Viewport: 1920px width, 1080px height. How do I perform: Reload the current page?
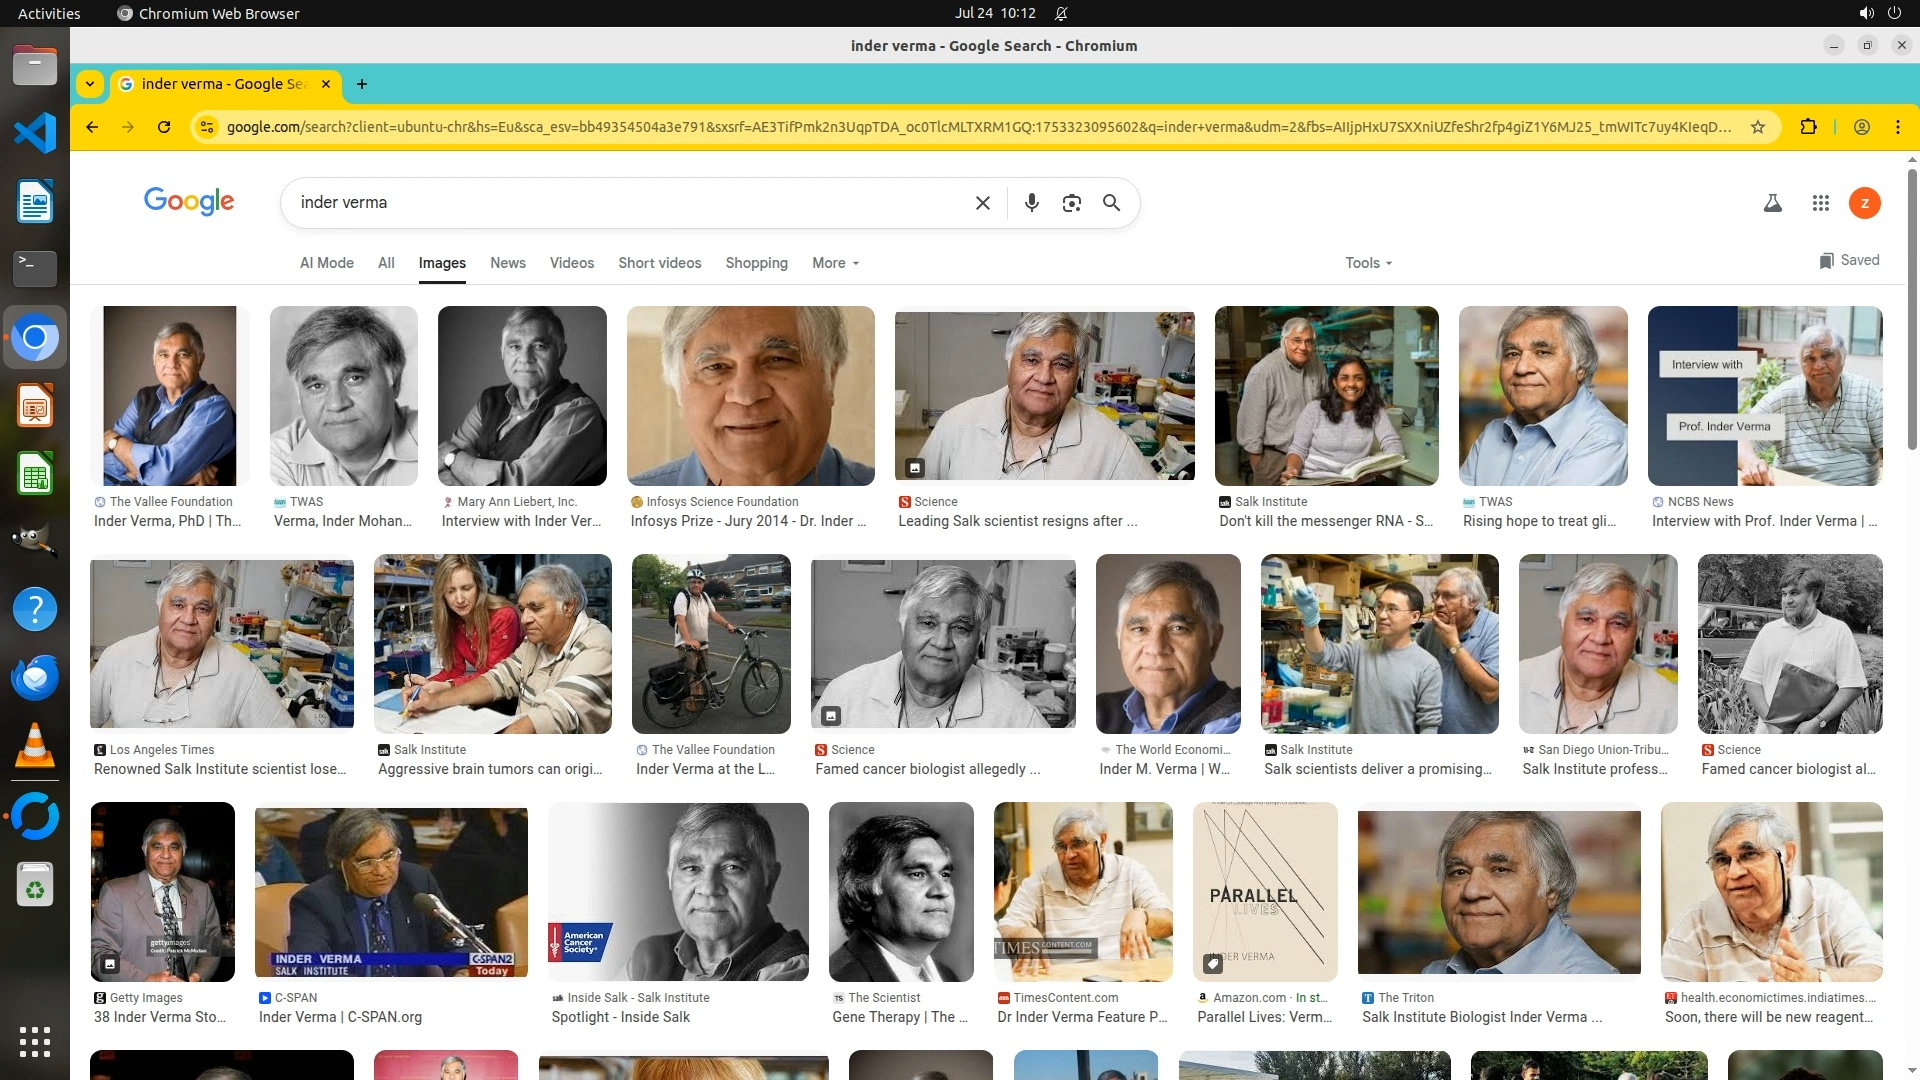(x=164, y=127)
